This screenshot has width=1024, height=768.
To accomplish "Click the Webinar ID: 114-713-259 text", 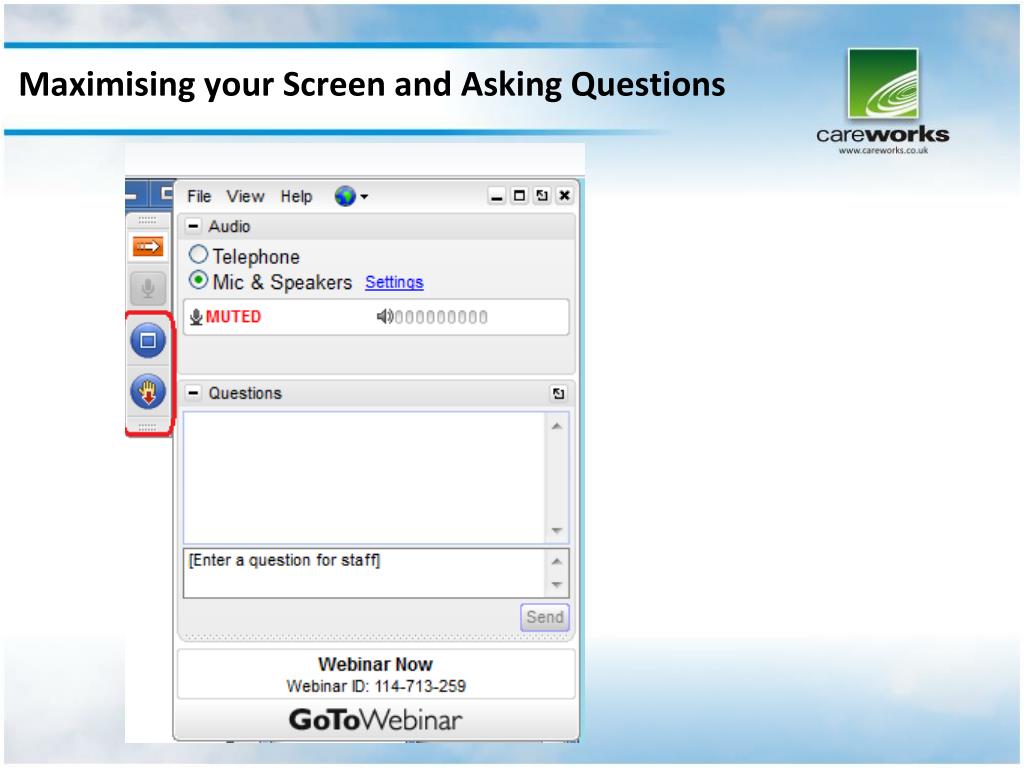I will [376, 686].
